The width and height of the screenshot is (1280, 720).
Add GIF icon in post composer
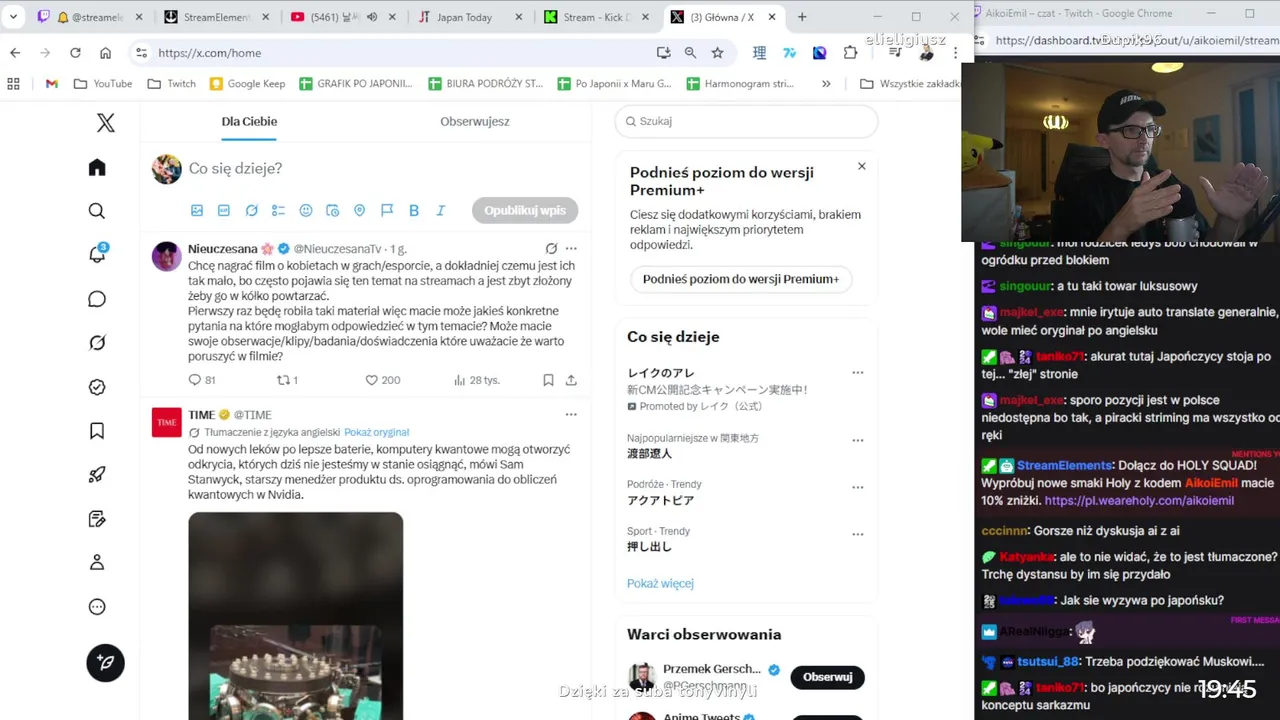(224, 211)
